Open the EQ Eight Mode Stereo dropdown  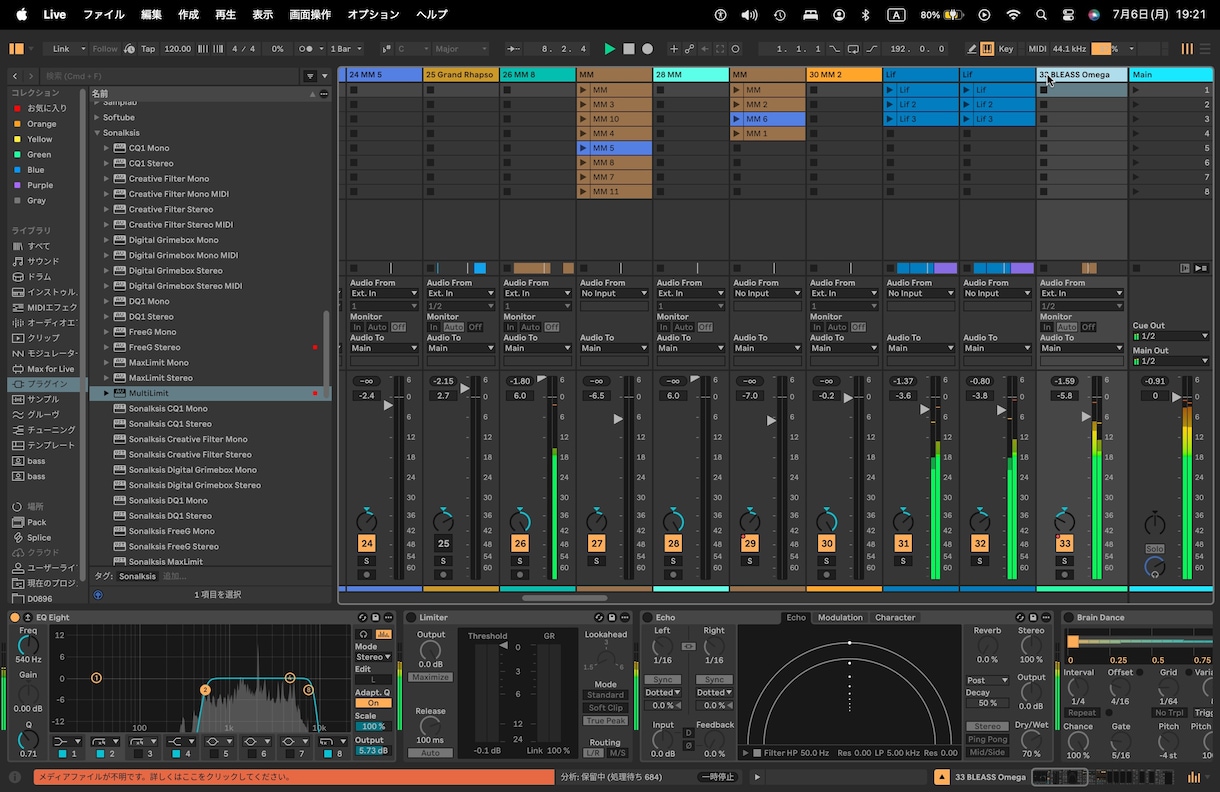[x=373, y=657]
